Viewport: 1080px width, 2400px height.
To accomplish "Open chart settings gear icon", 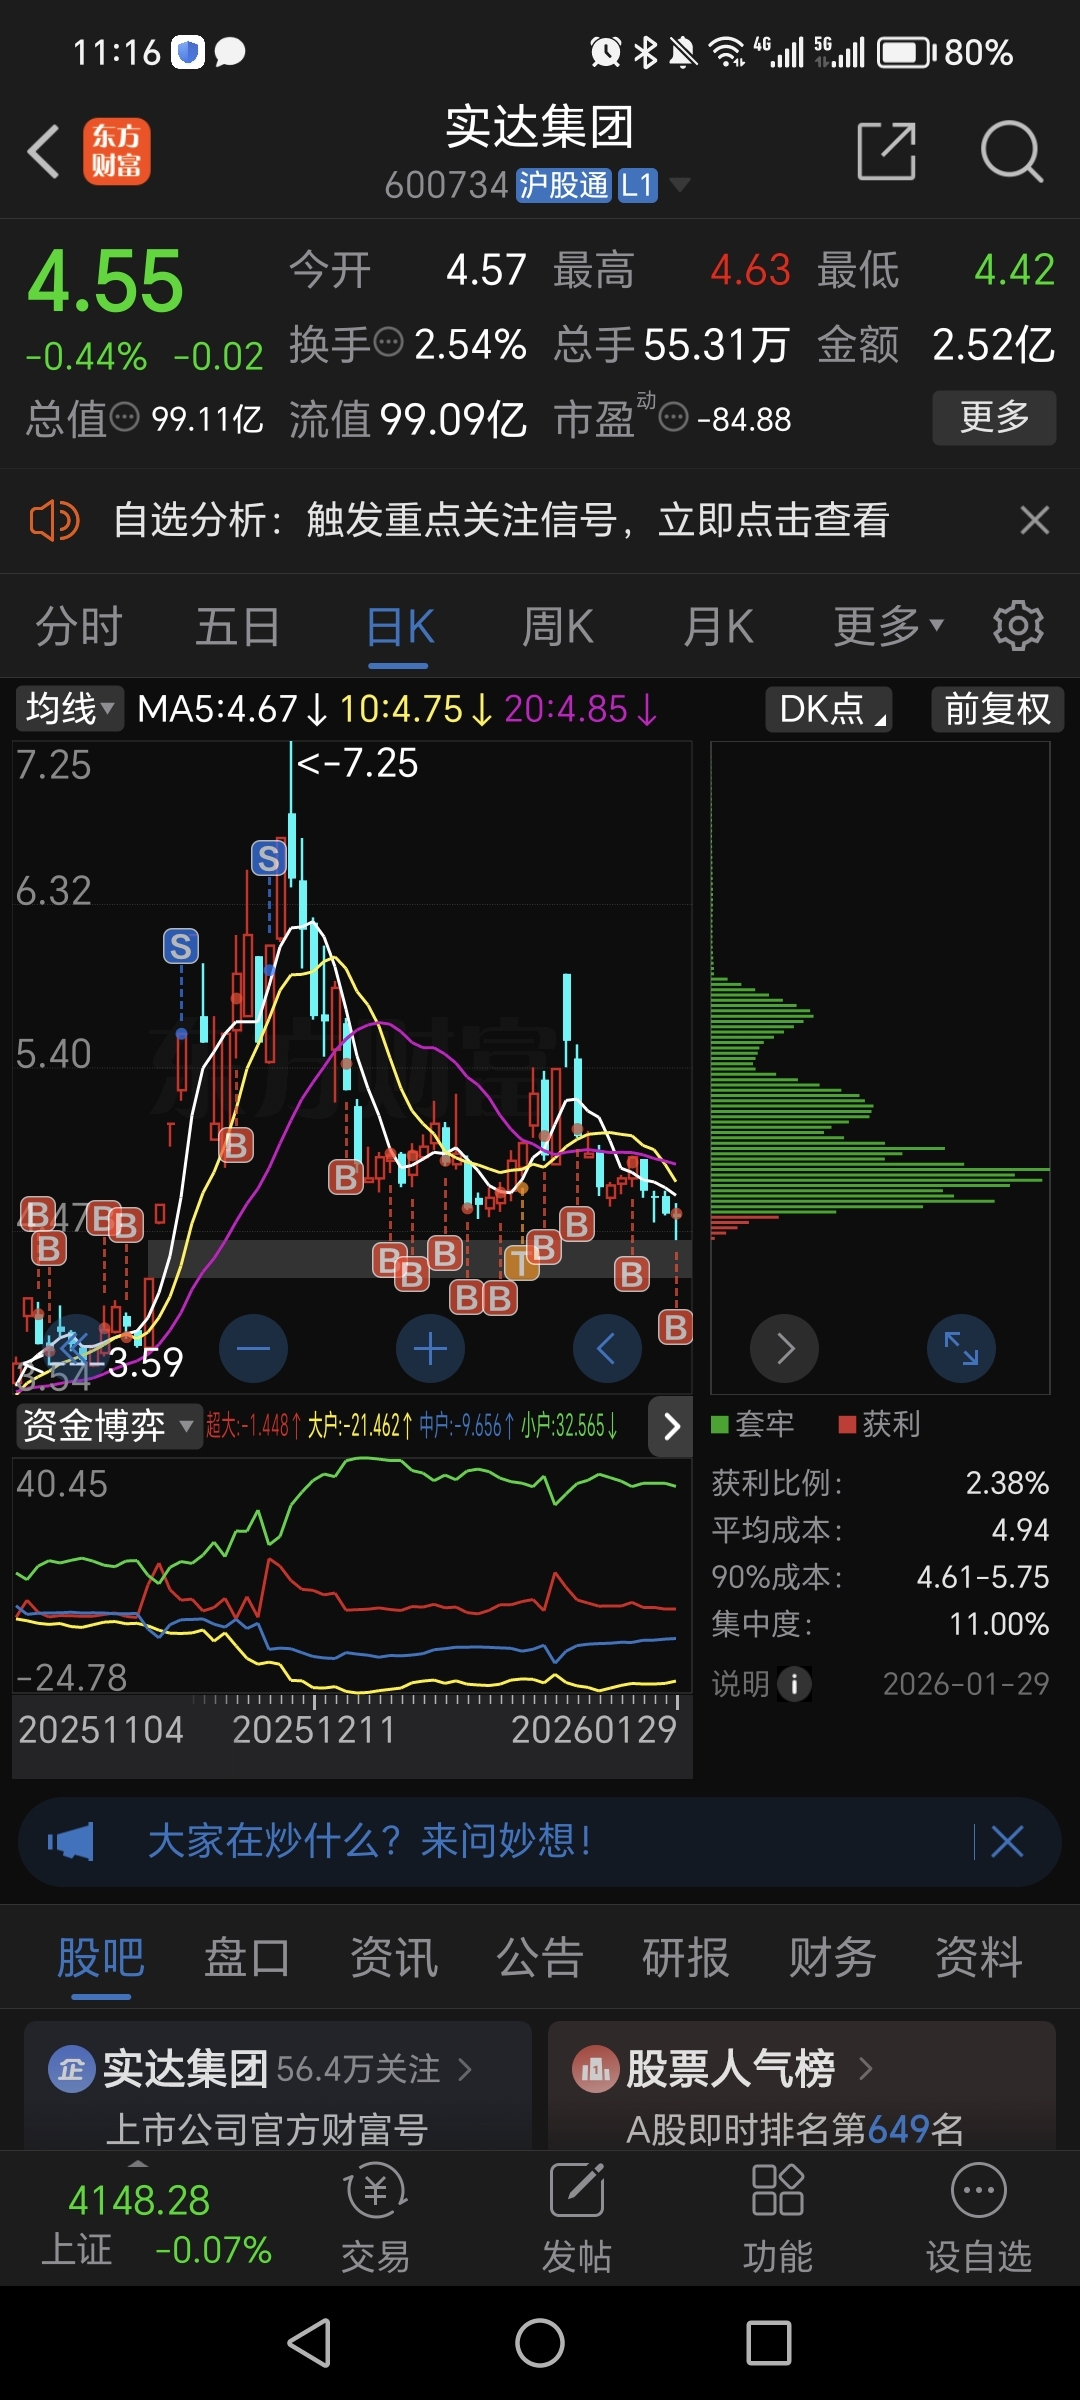I will point(1018,627).
